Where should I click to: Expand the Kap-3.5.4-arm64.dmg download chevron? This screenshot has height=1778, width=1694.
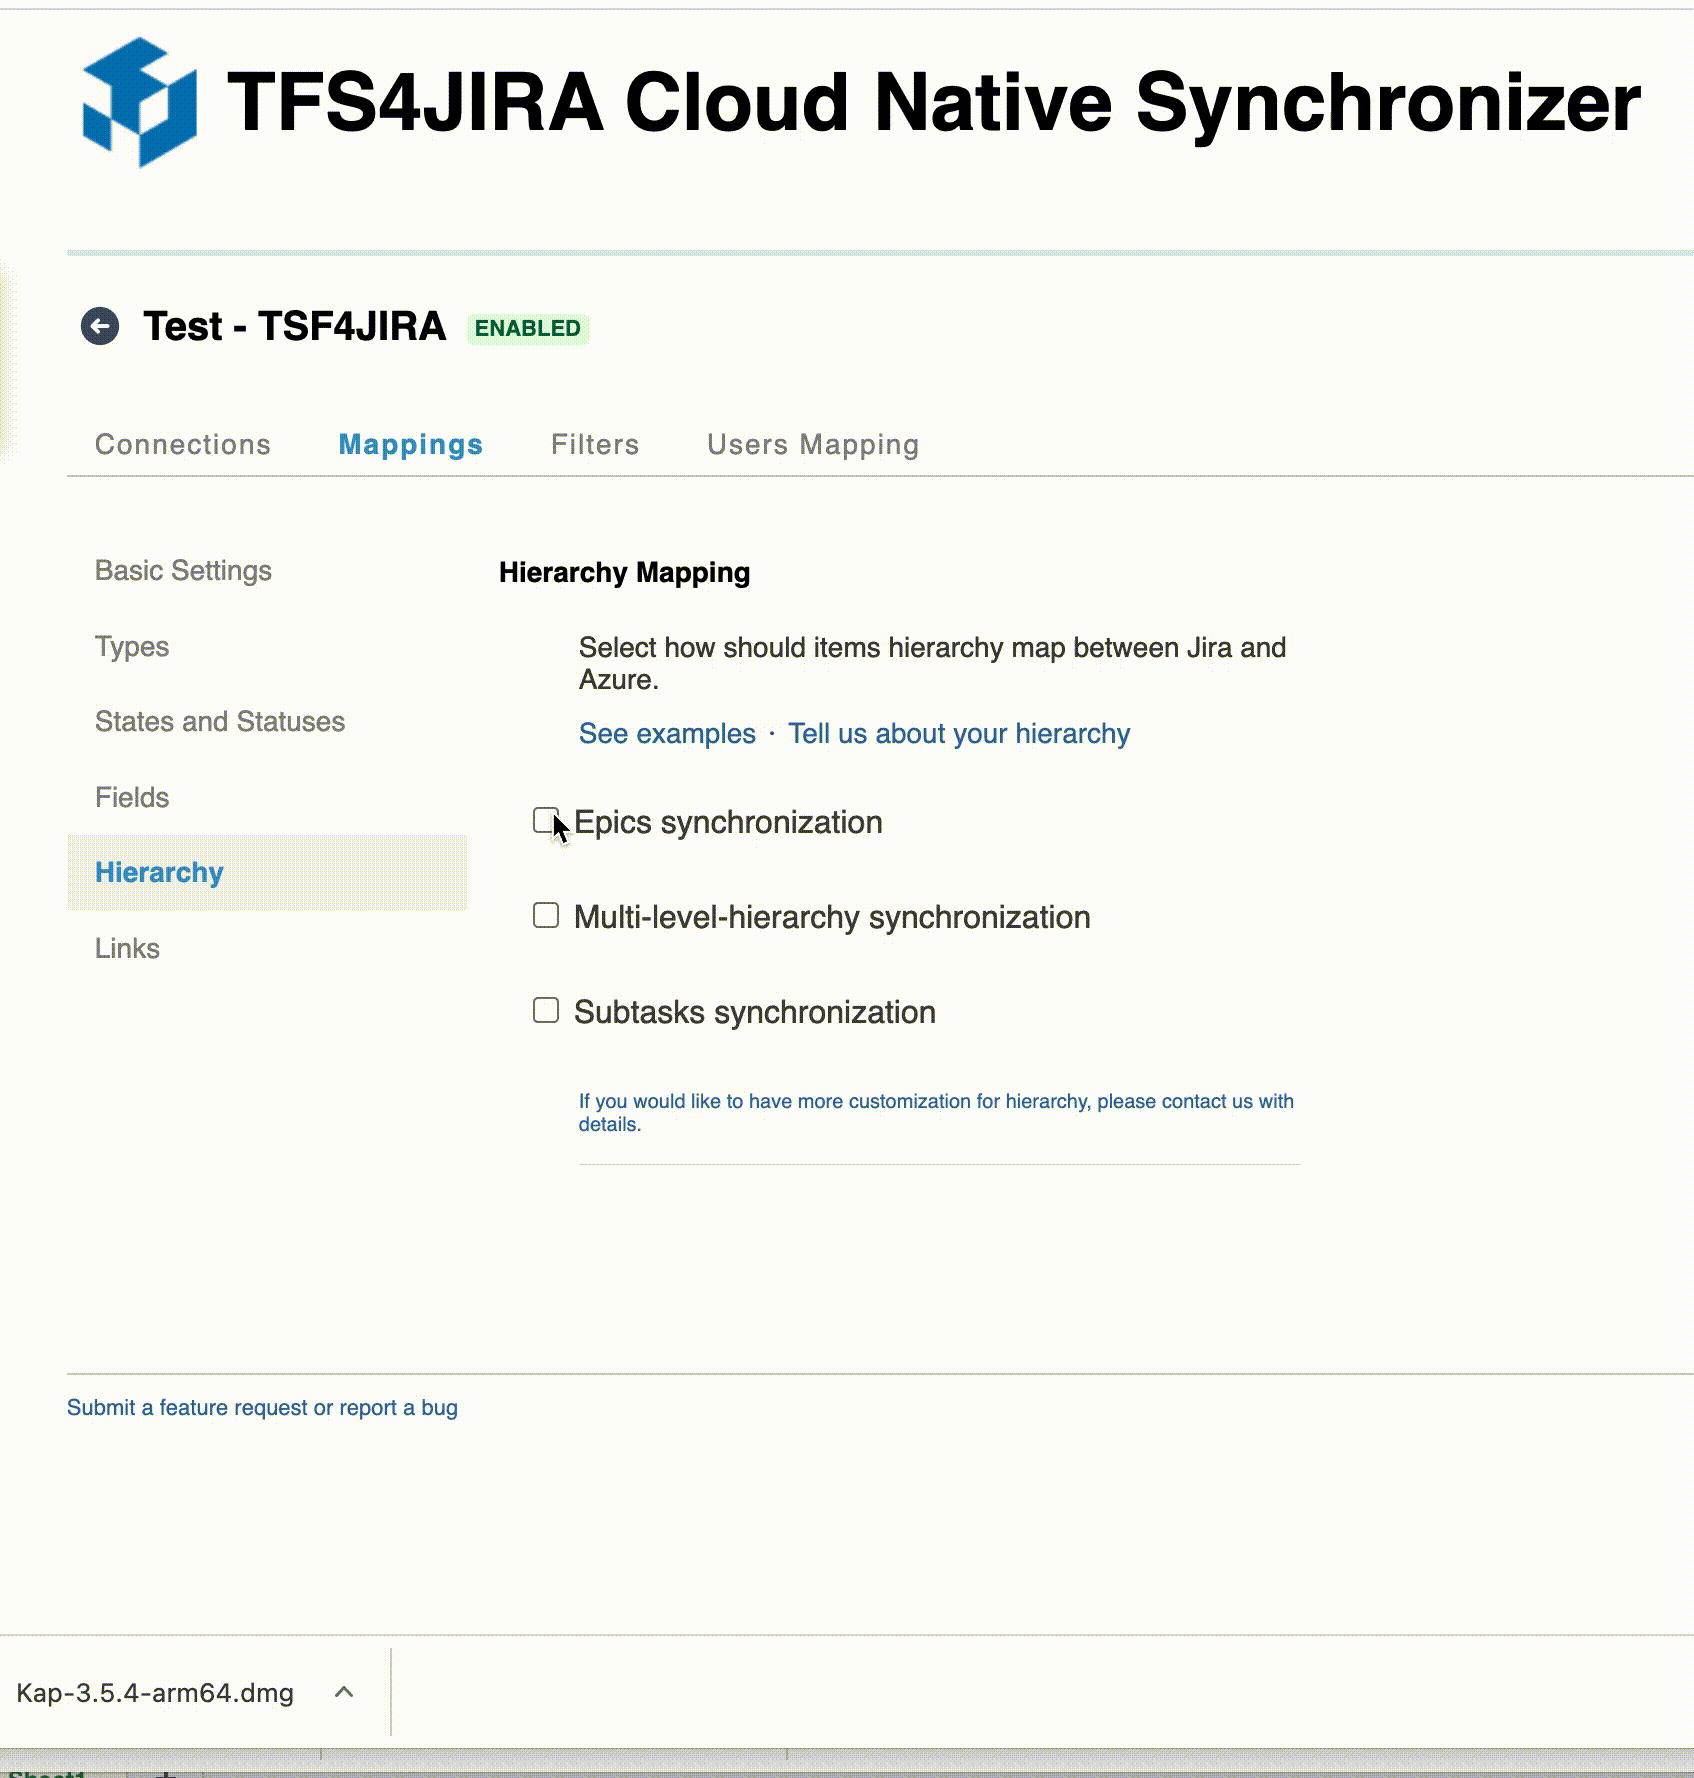(x=344, y=1692)
